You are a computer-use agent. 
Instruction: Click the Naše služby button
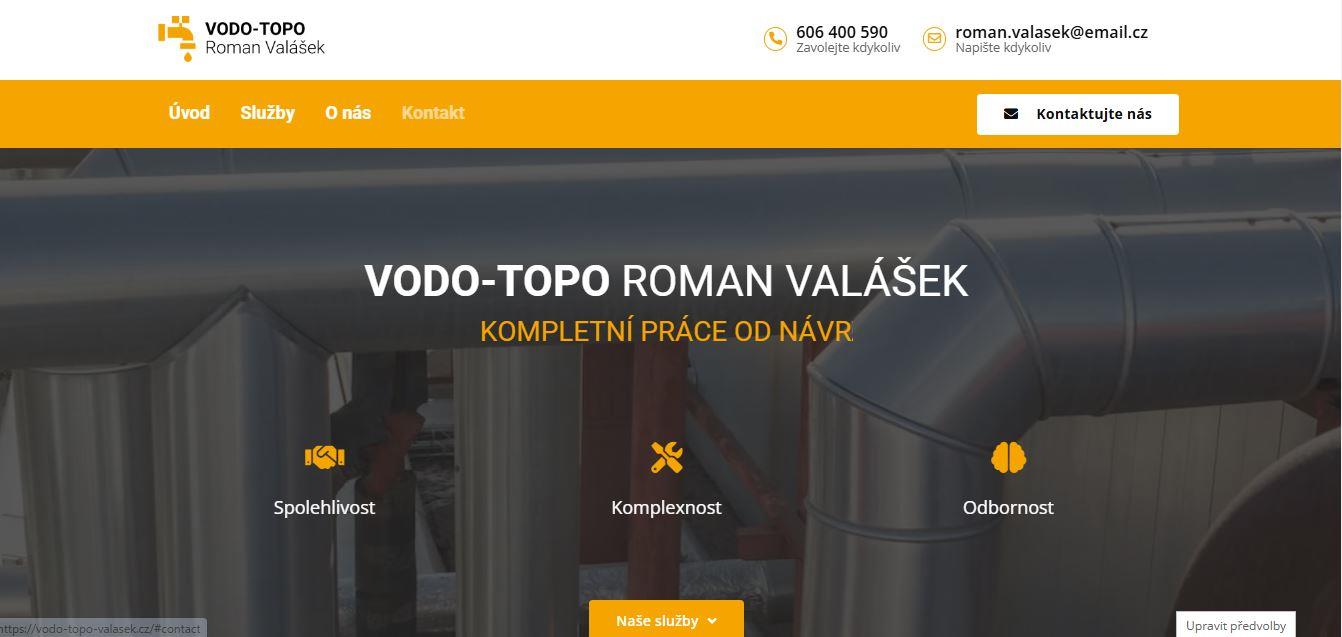click(x=666, y=619)
